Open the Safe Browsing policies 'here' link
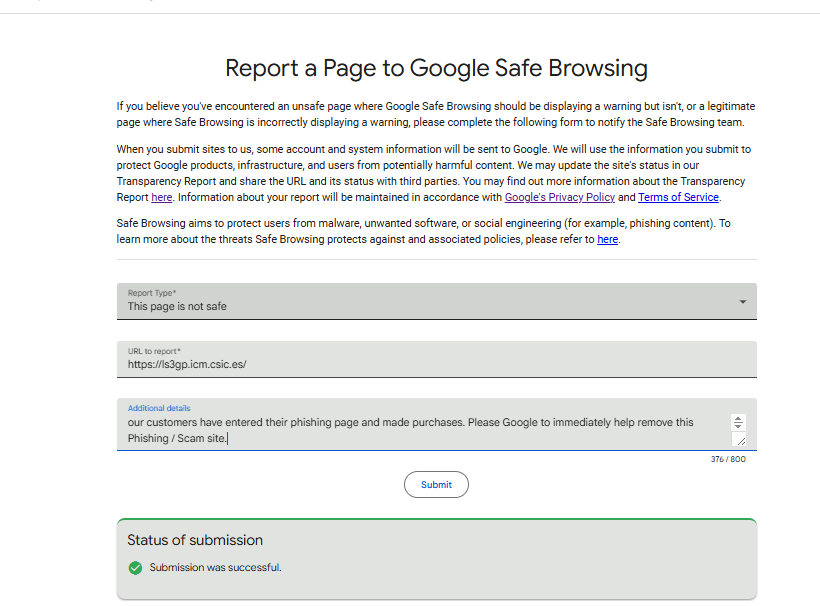The image size is (820, 606). [x=608, y=239]
